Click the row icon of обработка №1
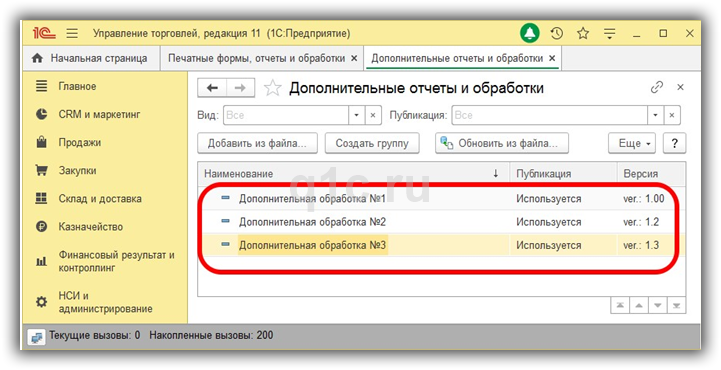721x370 pixels. pos(225,198)
